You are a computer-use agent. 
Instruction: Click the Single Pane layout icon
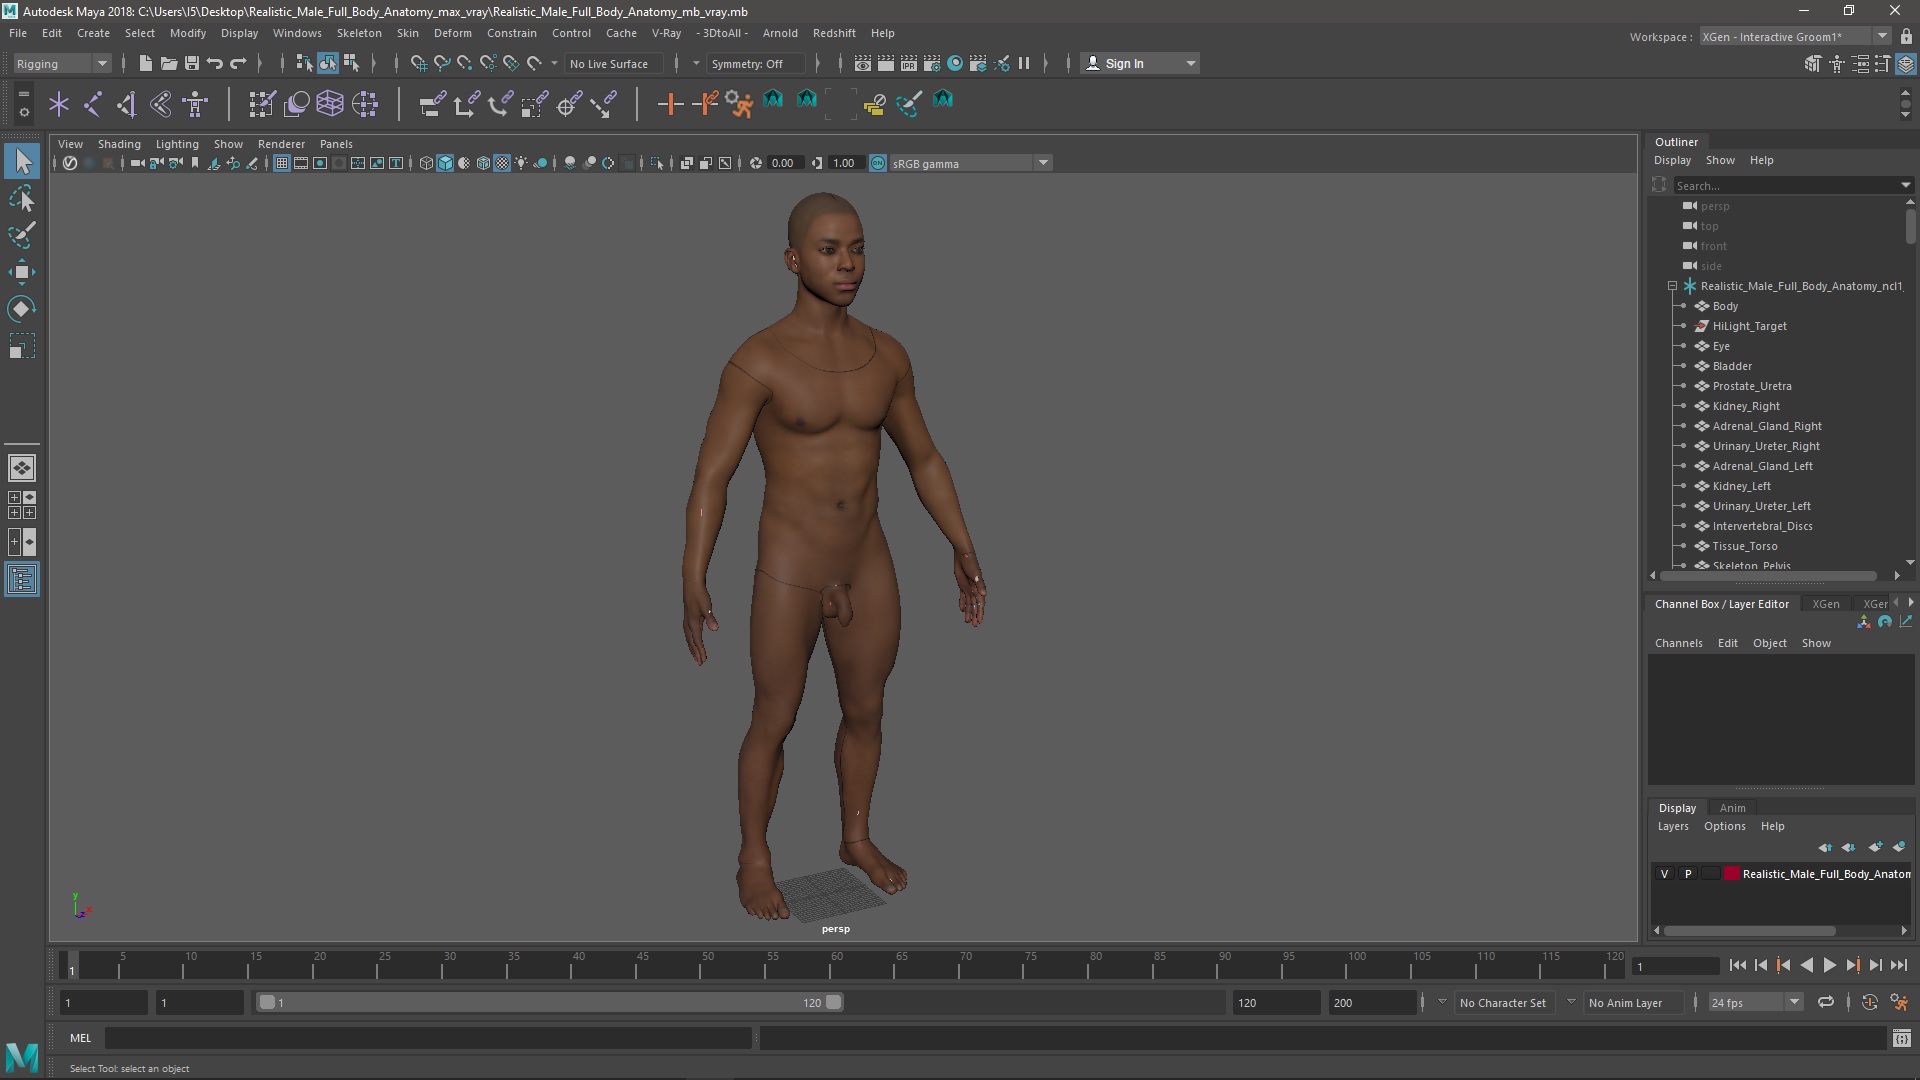22,467
